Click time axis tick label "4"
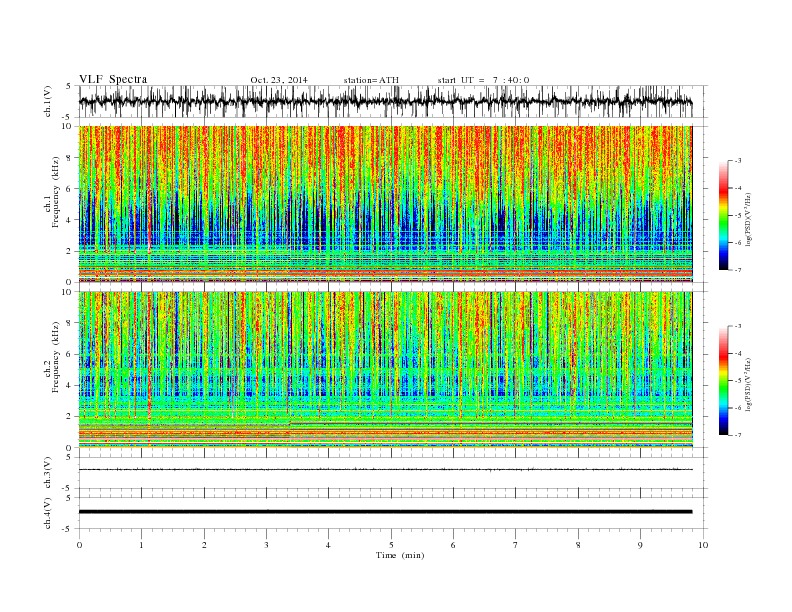This screenshot has height=612, width=792. click(x=329, y=545)
